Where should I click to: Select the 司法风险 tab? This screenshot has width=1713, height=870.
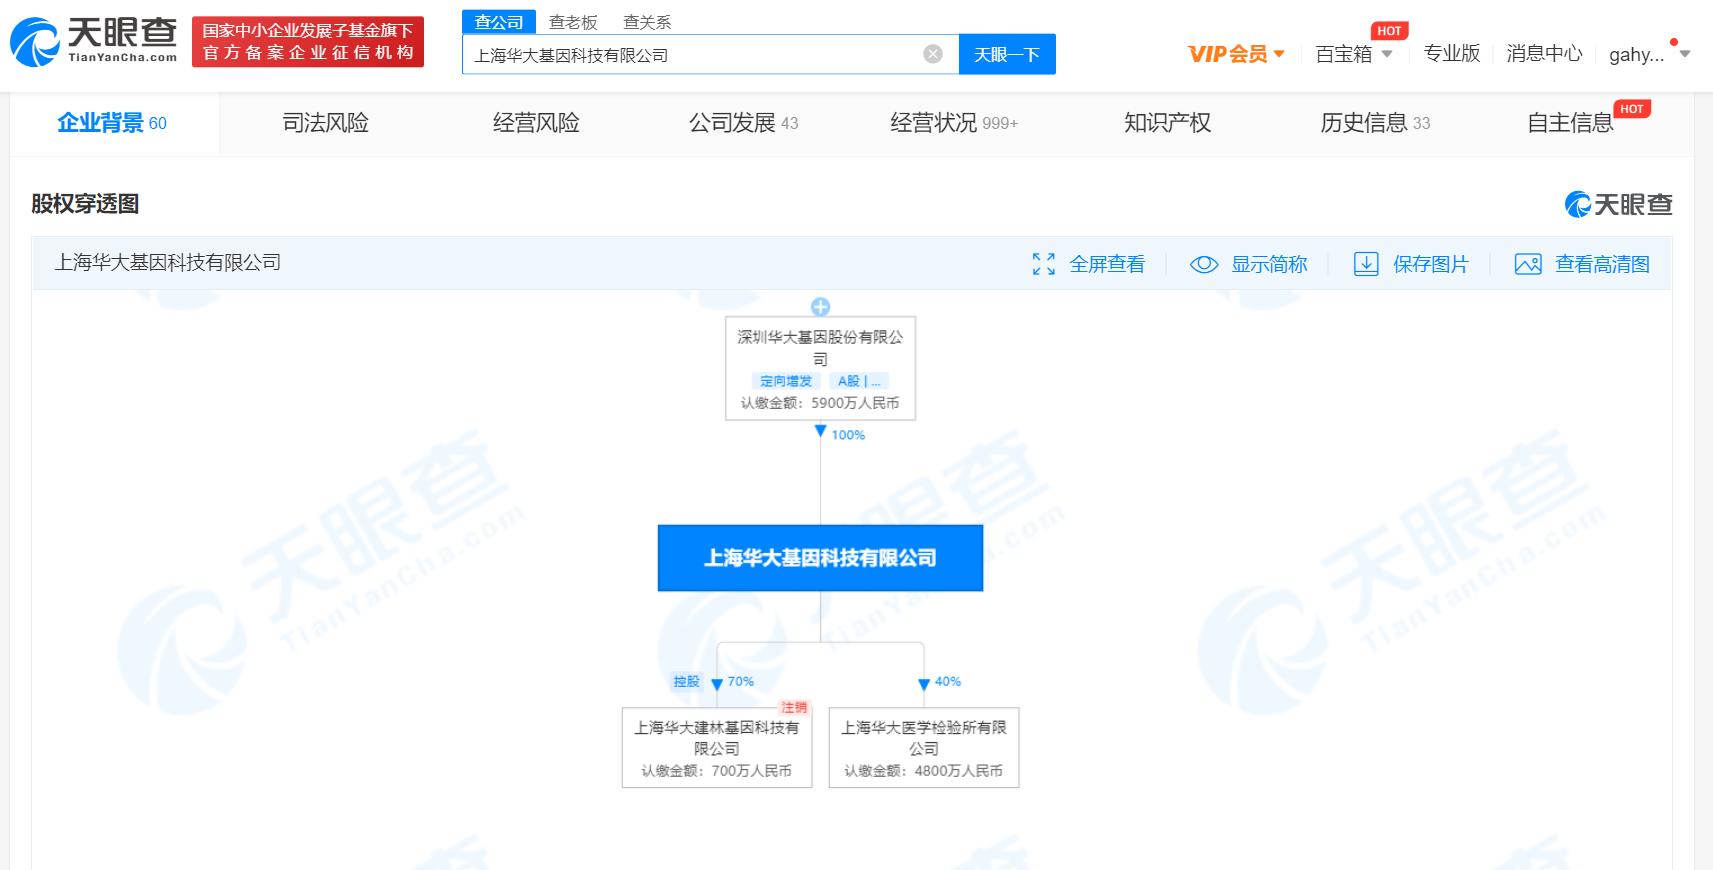point(325,123)
